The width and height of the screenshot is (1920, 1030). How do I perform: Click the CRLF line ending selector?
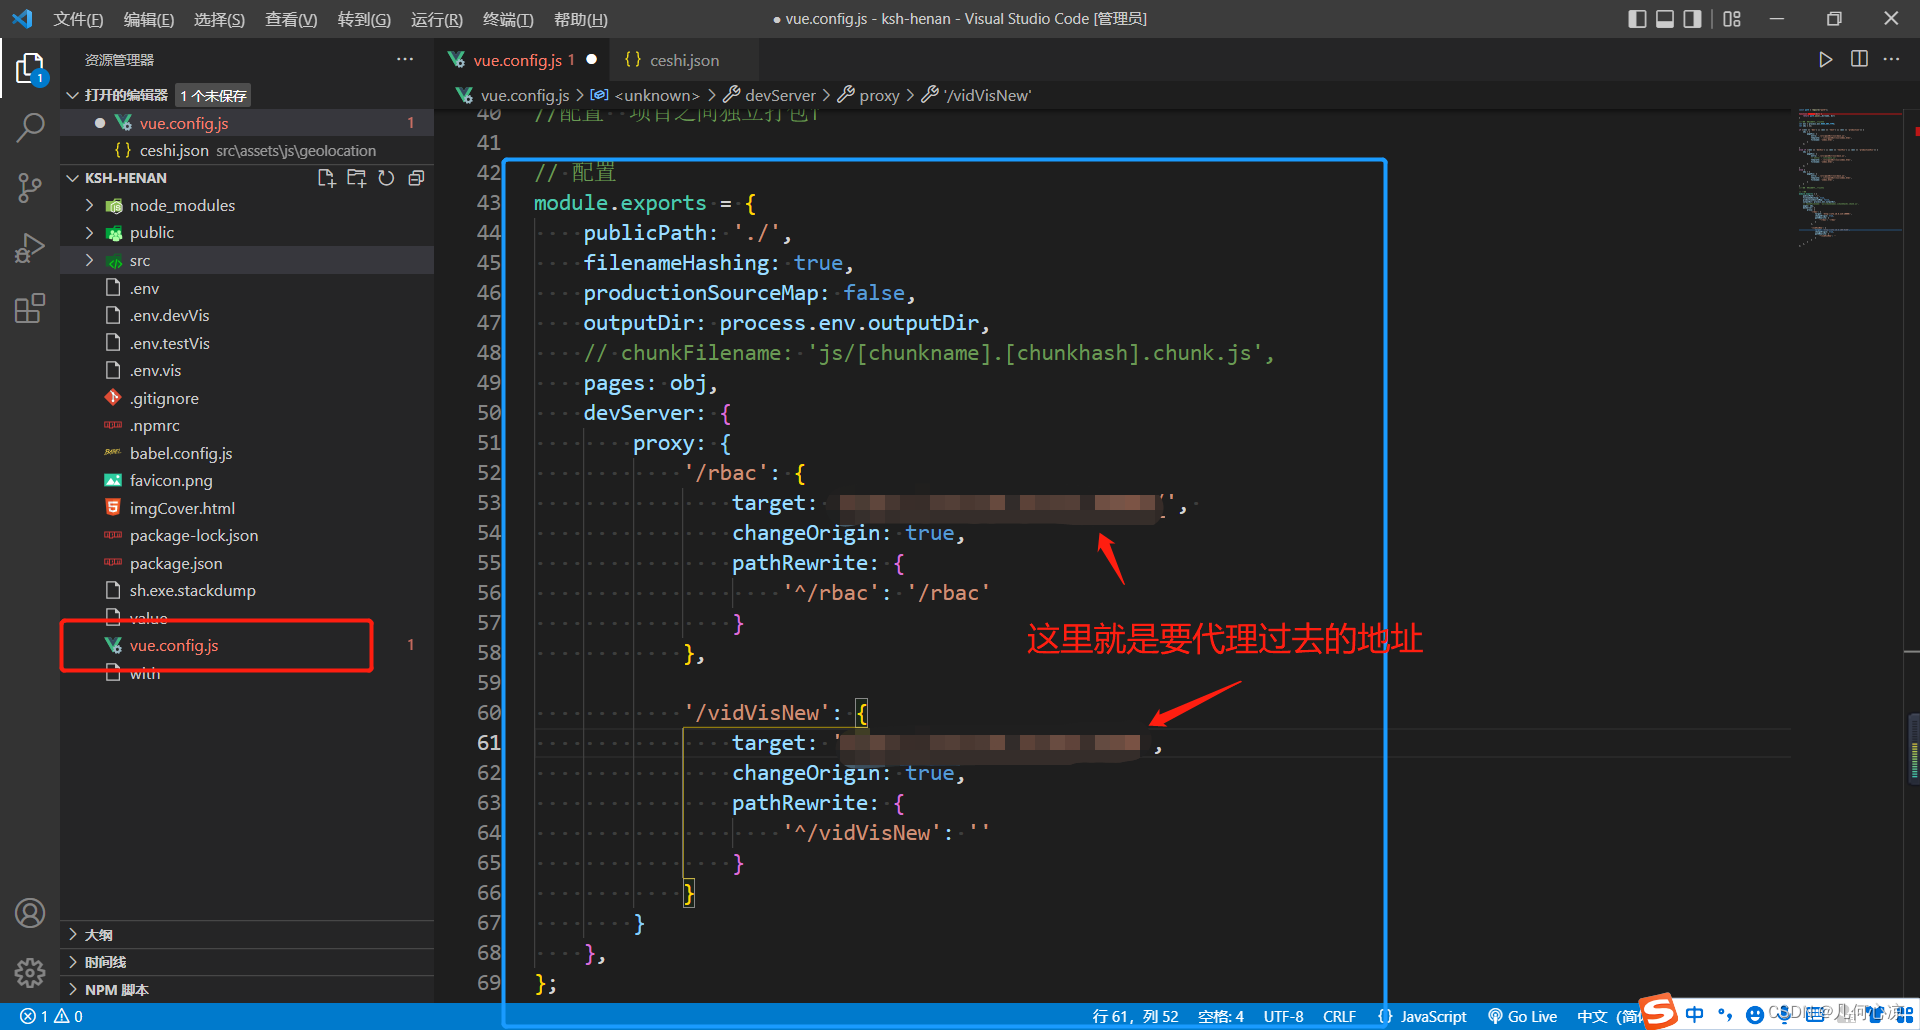pos(1339,1016)
